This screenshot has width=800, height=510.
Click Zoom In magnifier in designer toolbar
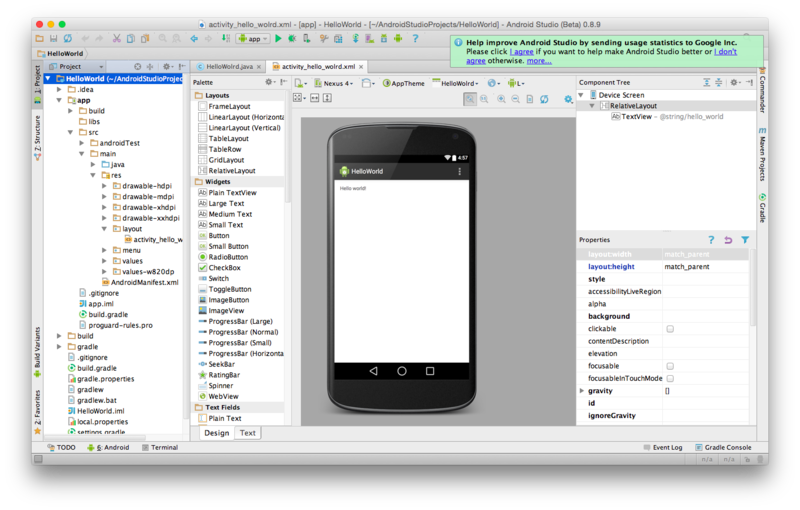502,99
